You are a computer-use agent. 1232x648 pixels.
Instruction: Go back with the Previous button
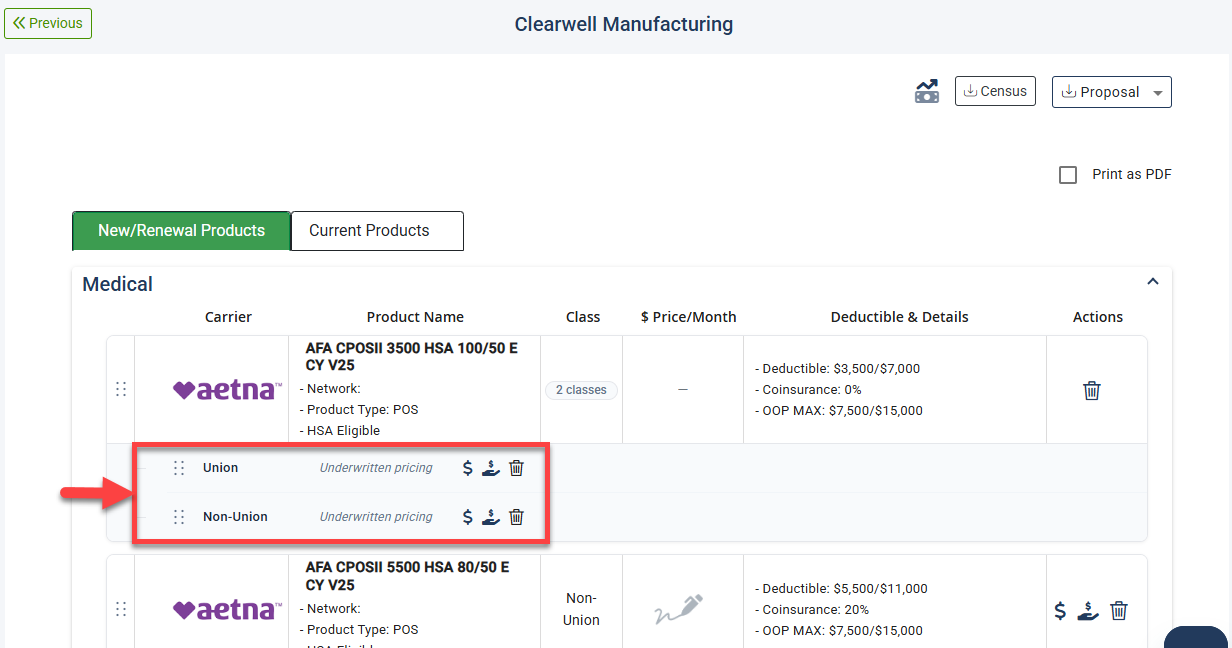pos(48,23)
